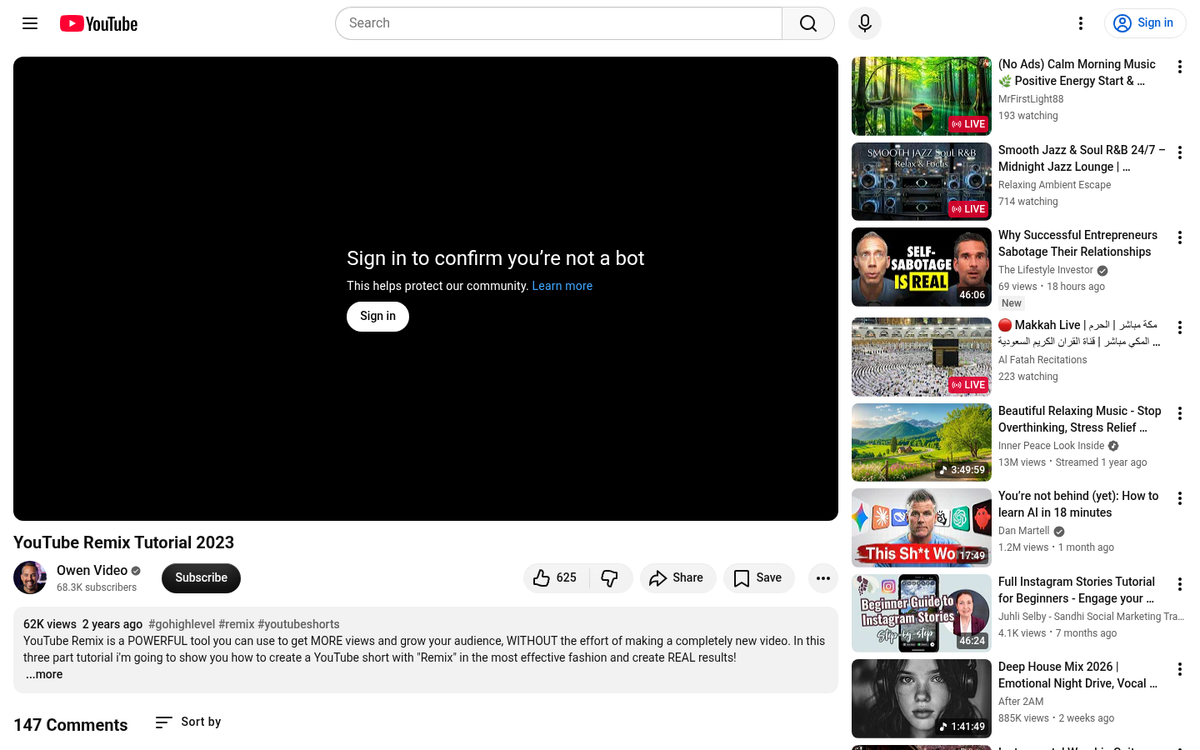Click the YouTube logo home icon
Screen dimensions: 1200x750
[x=98, y=23]
